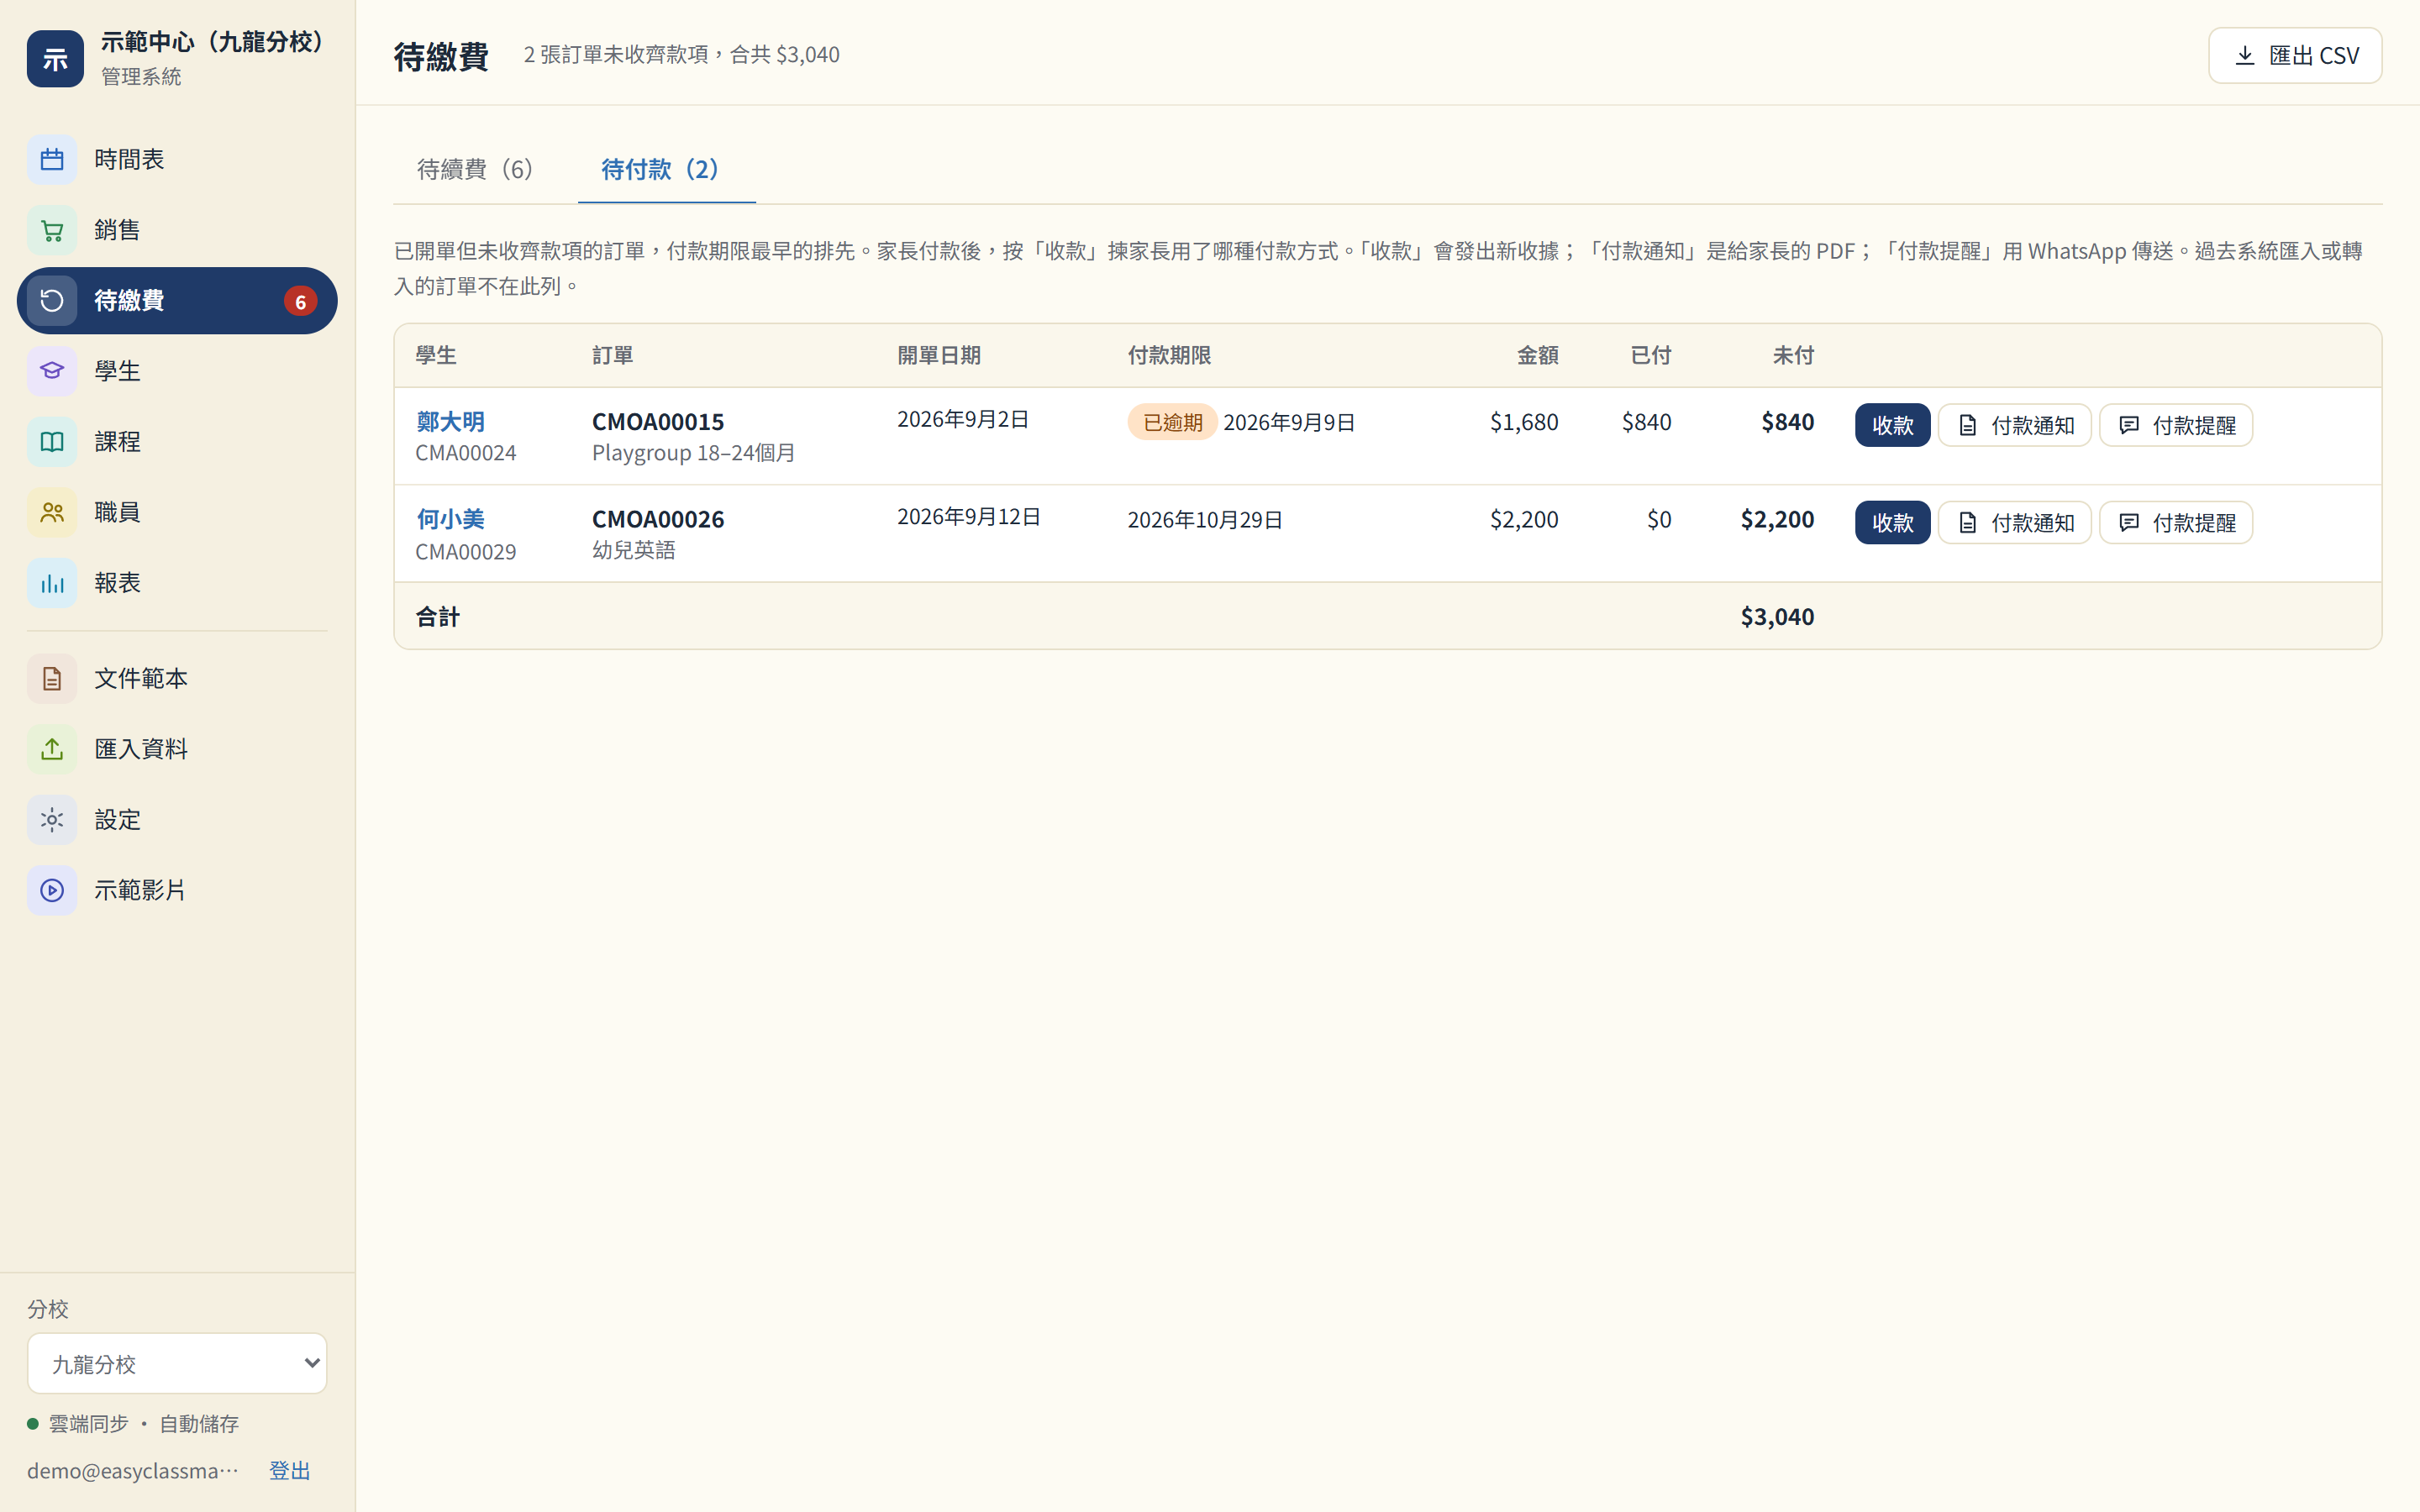Viewport: 2420px width, 1512px height.
Task: Click the total $3,040 in 合計 row
Action: pos(1777,616)
